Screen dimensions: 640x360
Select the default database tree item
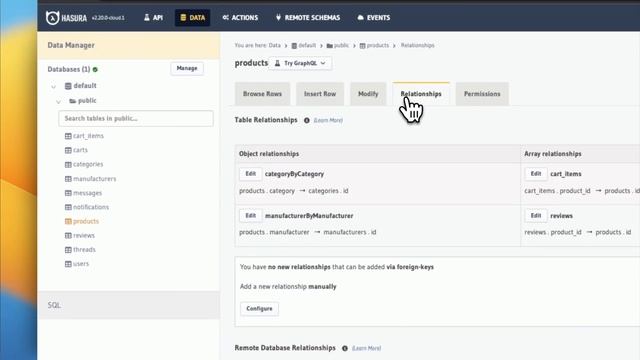[81, 86]
